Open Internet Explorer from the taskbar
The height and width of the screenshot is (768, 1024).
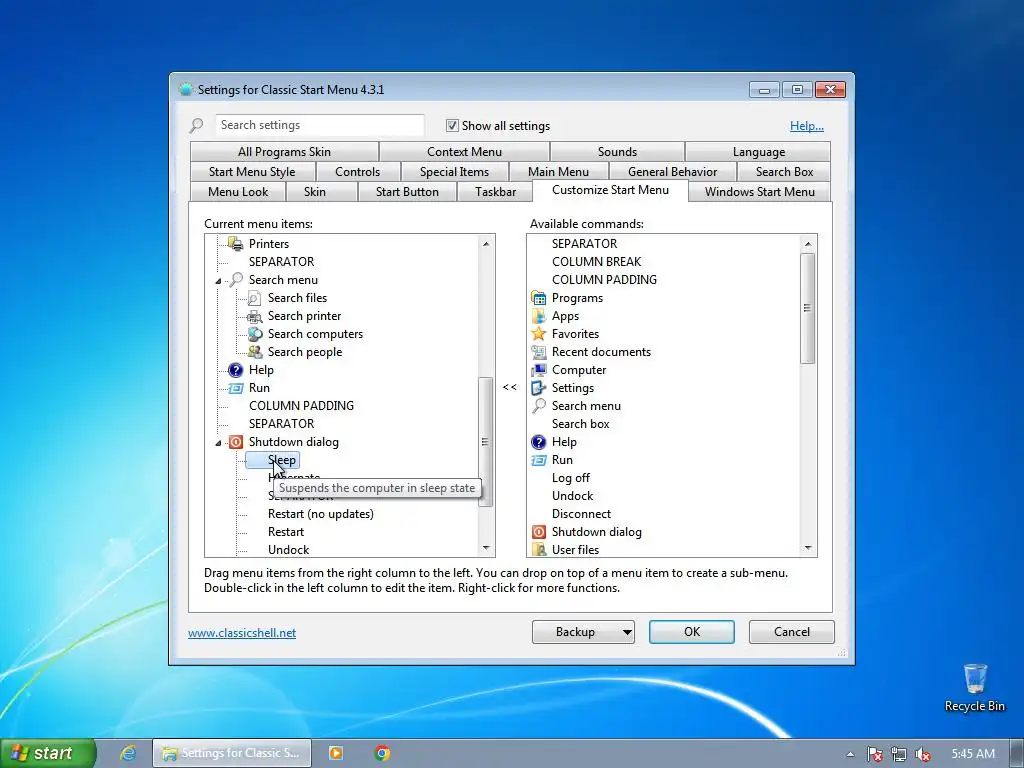(128, 753)
